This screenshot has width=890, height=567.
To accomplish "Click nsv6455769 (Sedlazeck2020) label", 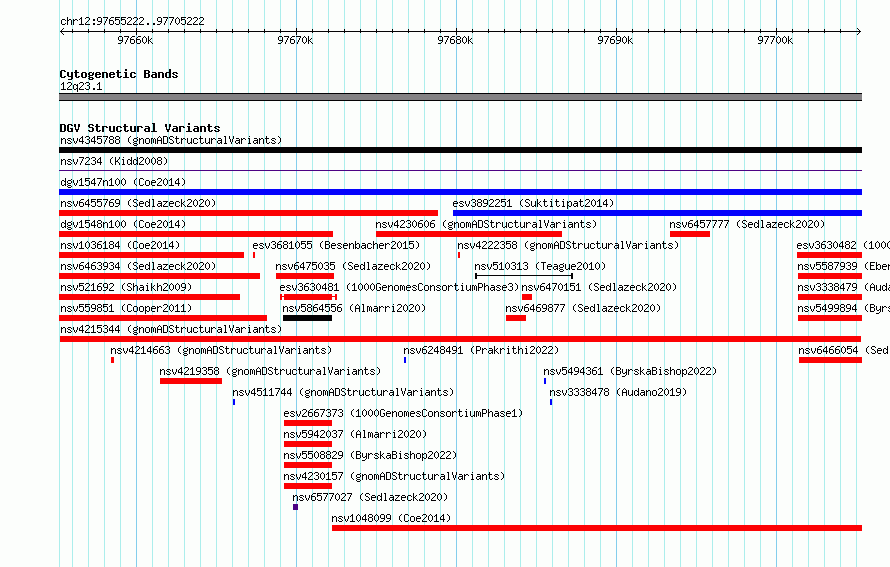I will point(138,203).
